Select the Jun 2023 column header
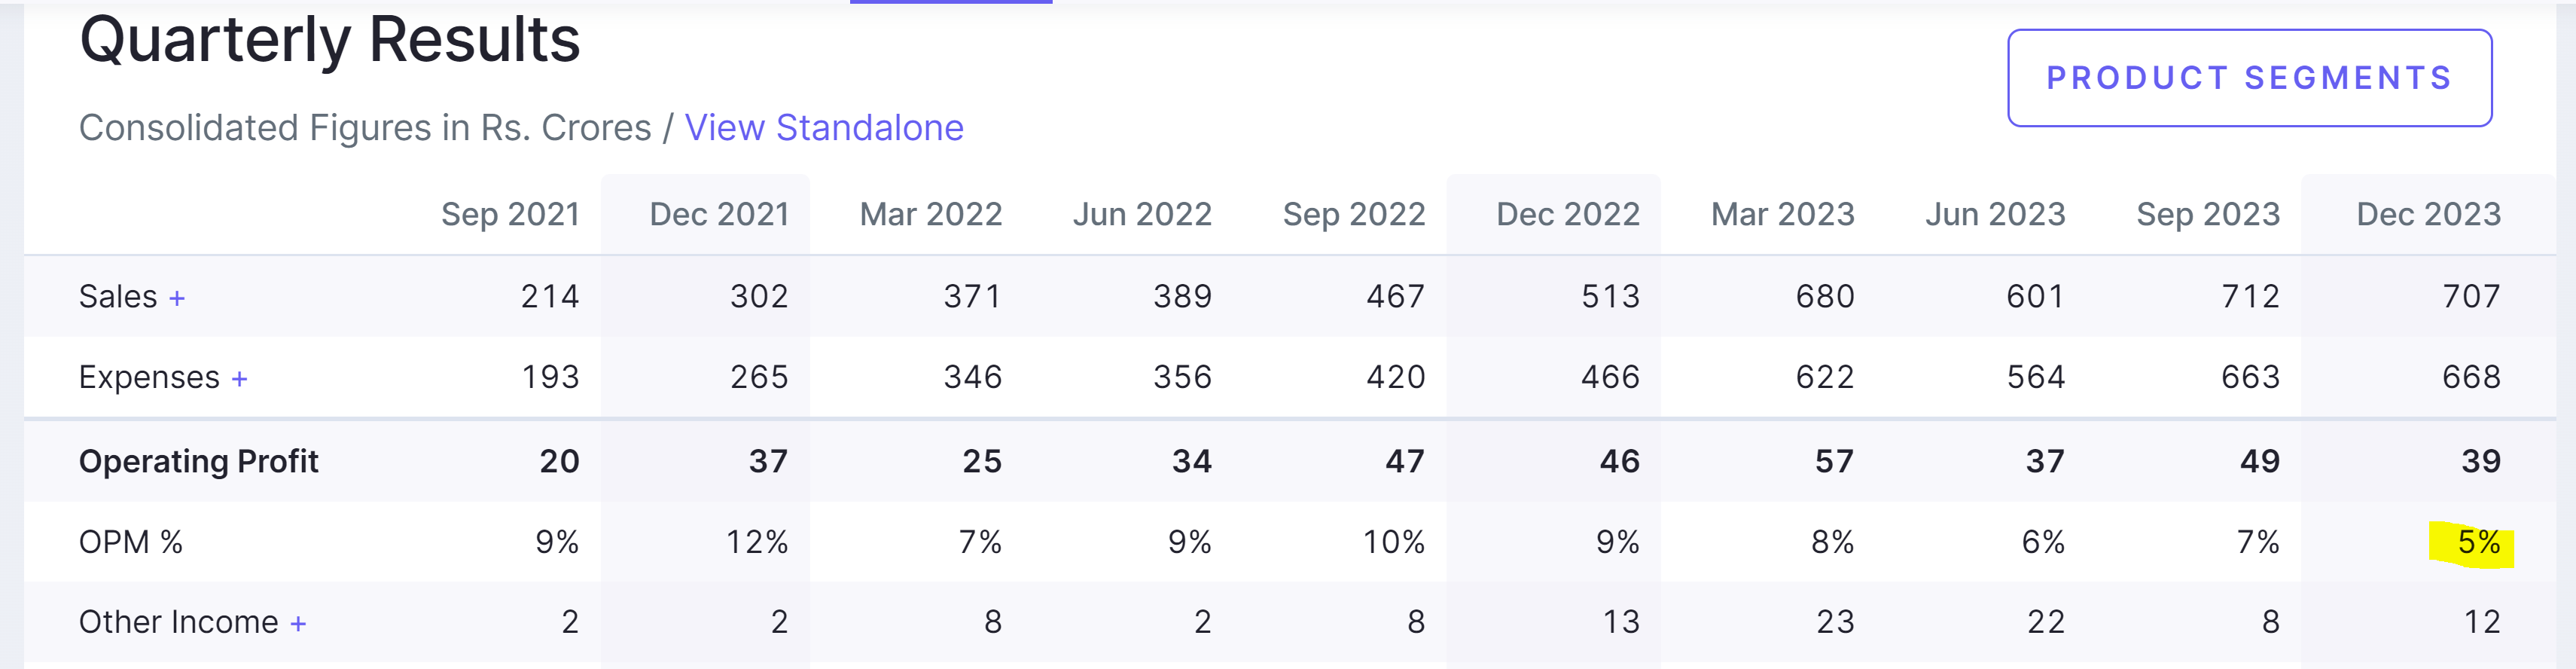Viewport: 2576px width, 669px height. [x=1995, y=214]
